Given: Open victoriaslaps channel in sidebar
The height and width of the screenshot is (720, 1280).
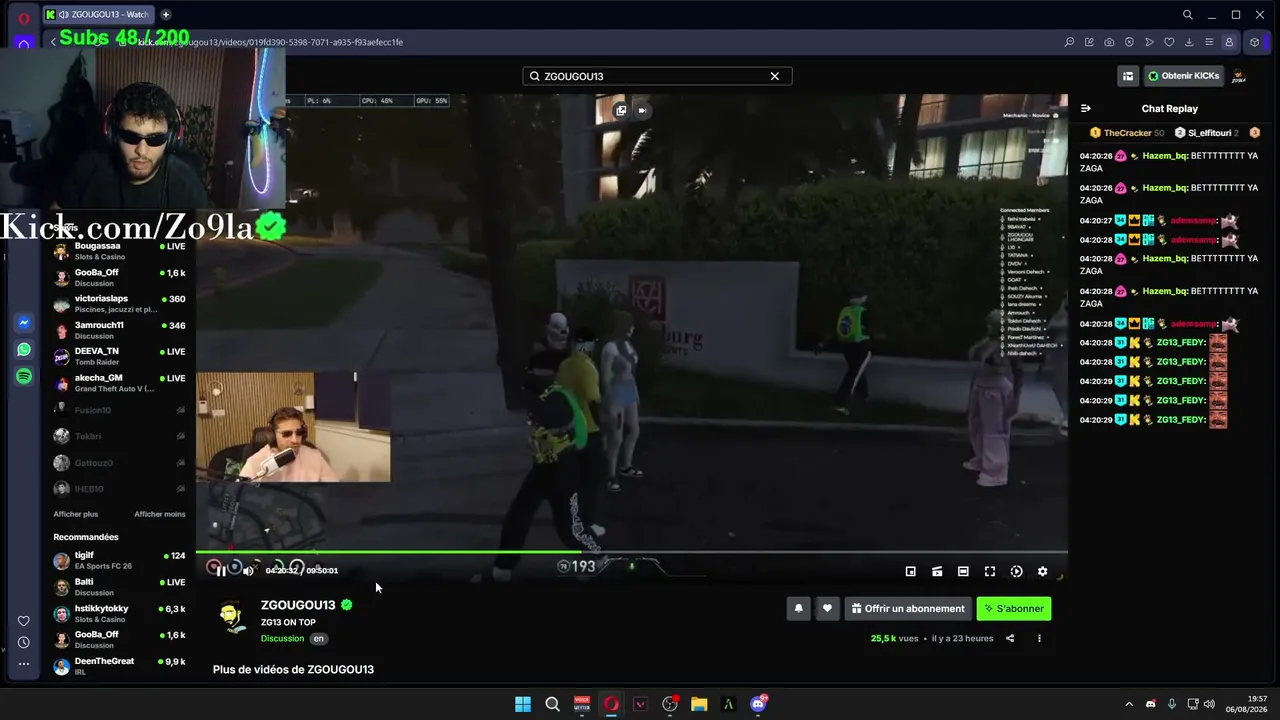Looking at the screenshot, I should [120, 304].
